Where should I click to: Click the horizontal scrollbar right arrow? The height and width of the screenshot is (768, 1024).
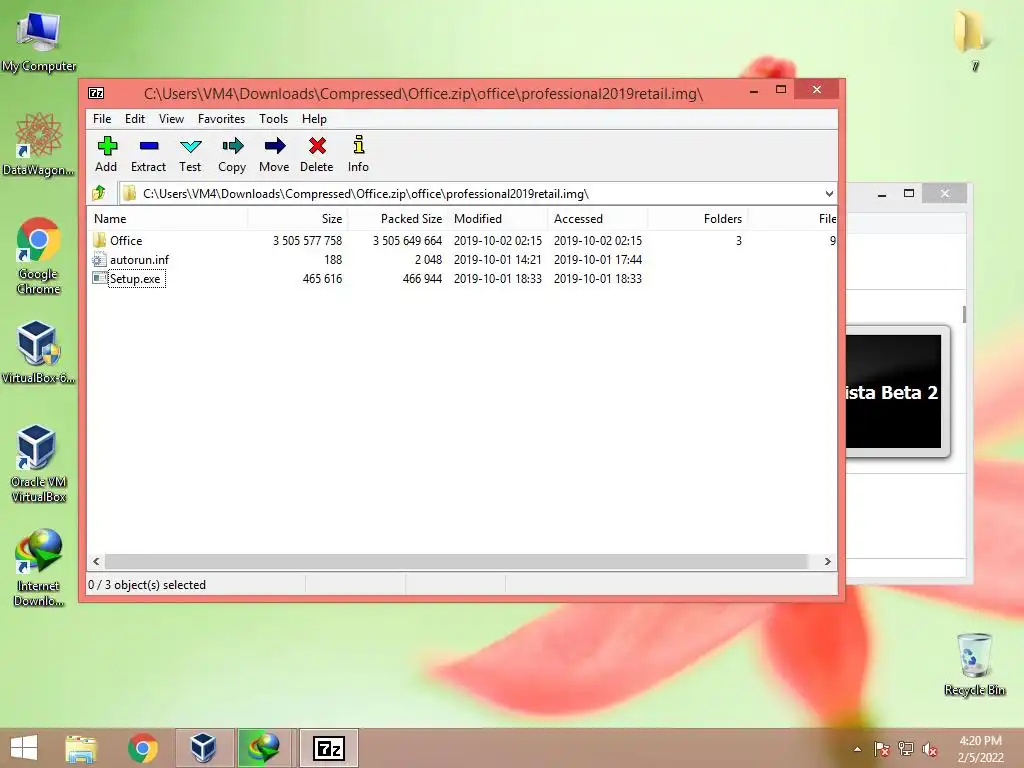827,561
